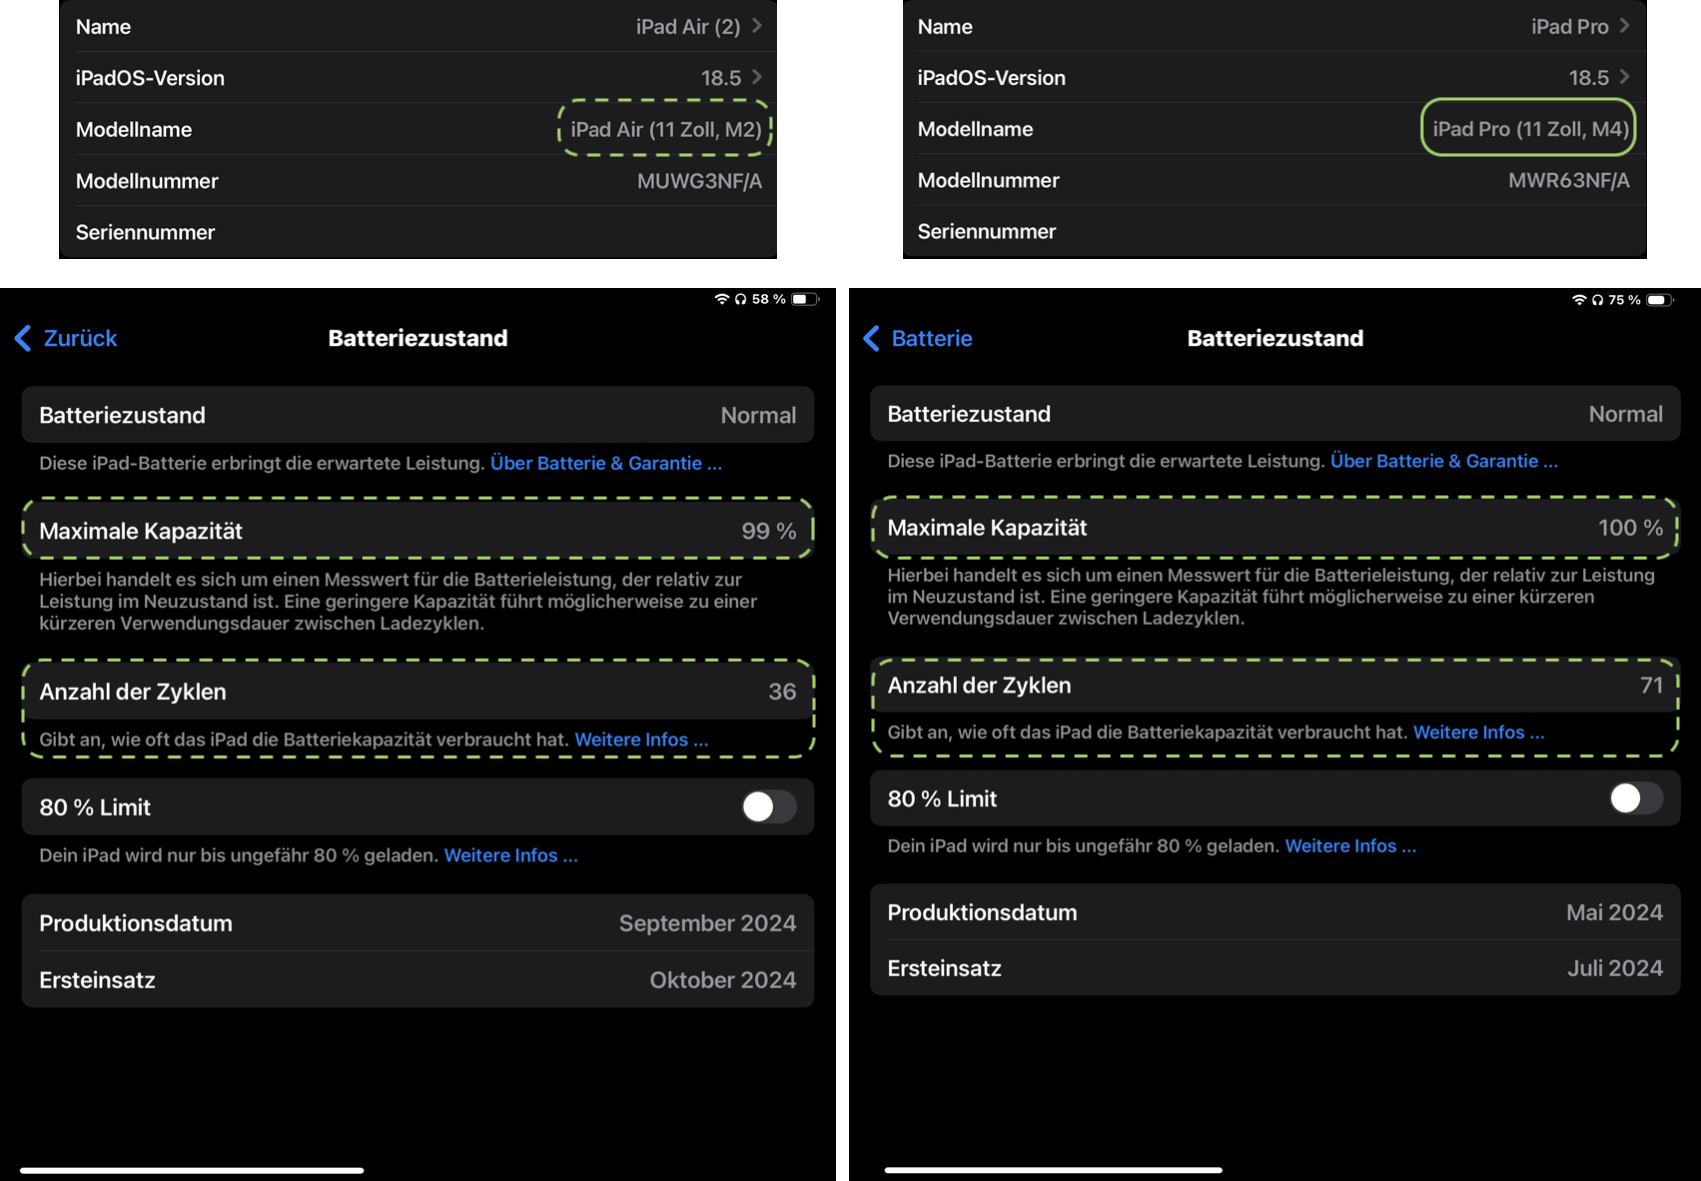Open Über Batterie & Garantie link, 100 % screen
Screen dimensions: 1701x1181
(x=1444, y=461)
